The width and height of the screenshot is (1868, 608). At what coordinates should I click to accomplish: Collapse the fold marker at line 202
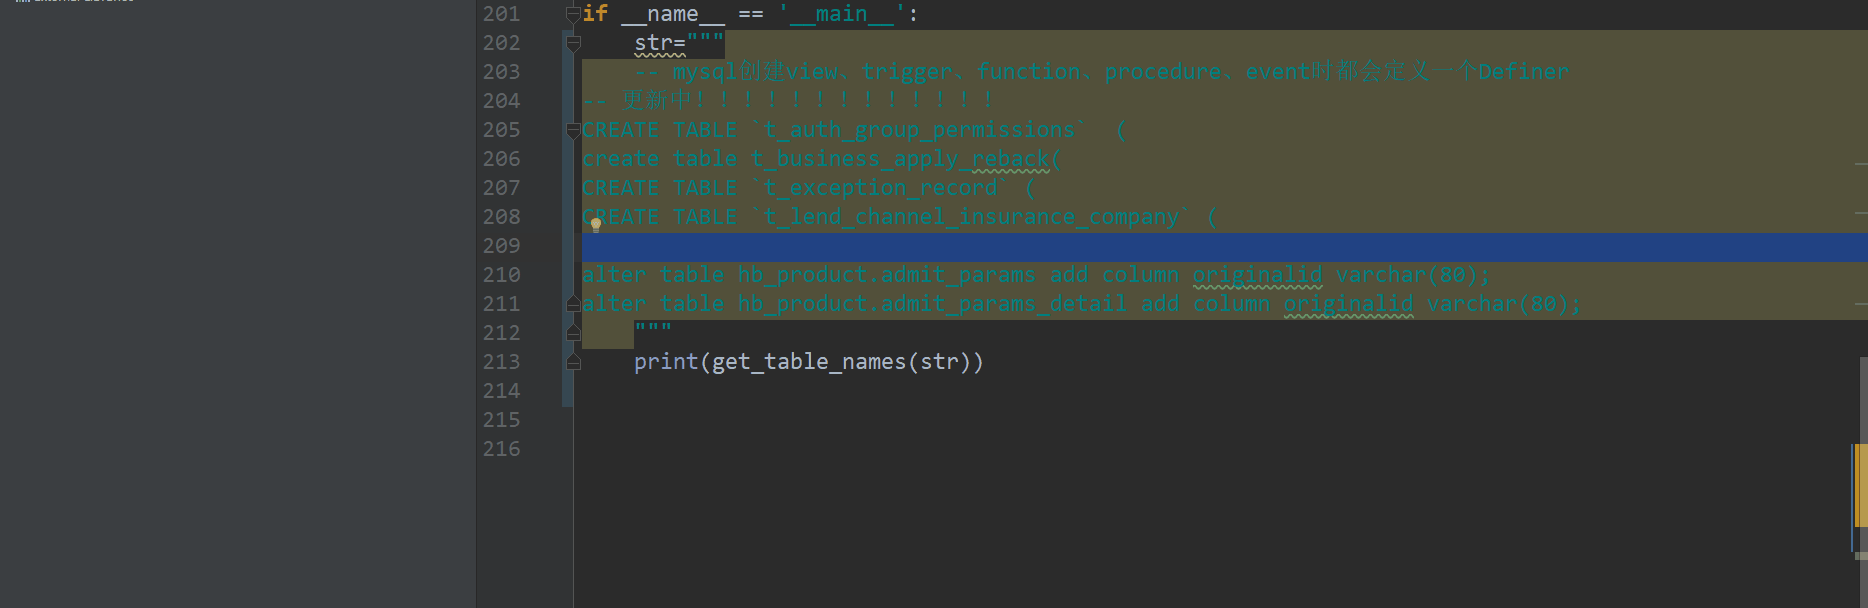(x=573, y=43)
